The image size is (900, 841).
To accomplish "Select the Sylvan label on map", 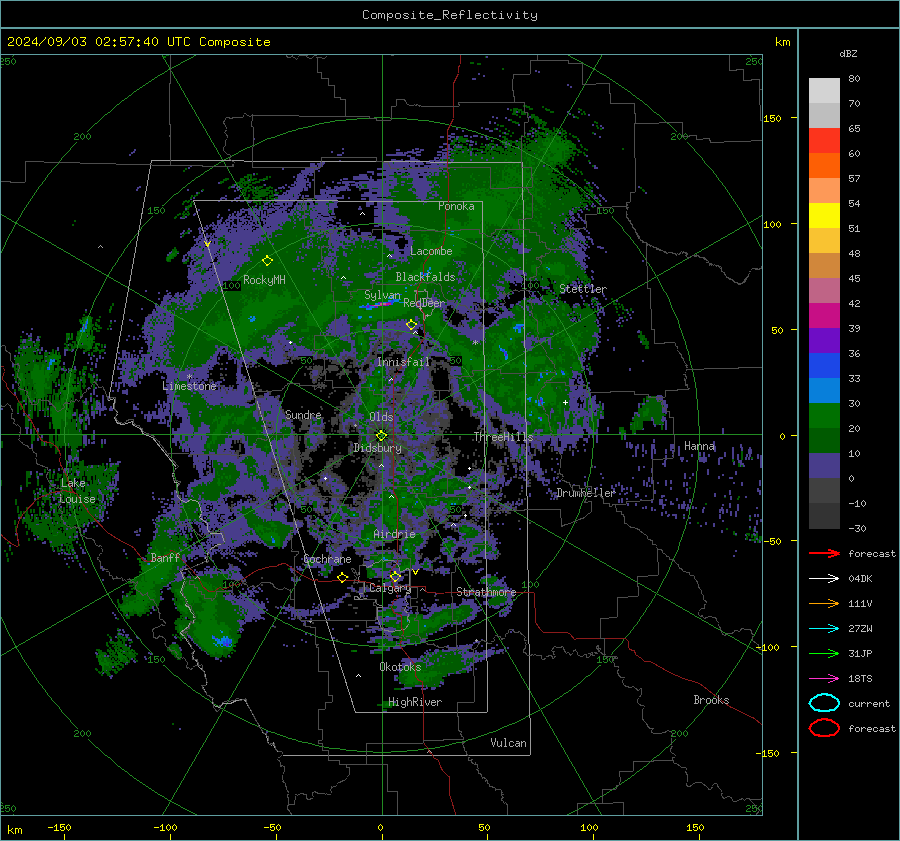I will [x=382, y=295].
